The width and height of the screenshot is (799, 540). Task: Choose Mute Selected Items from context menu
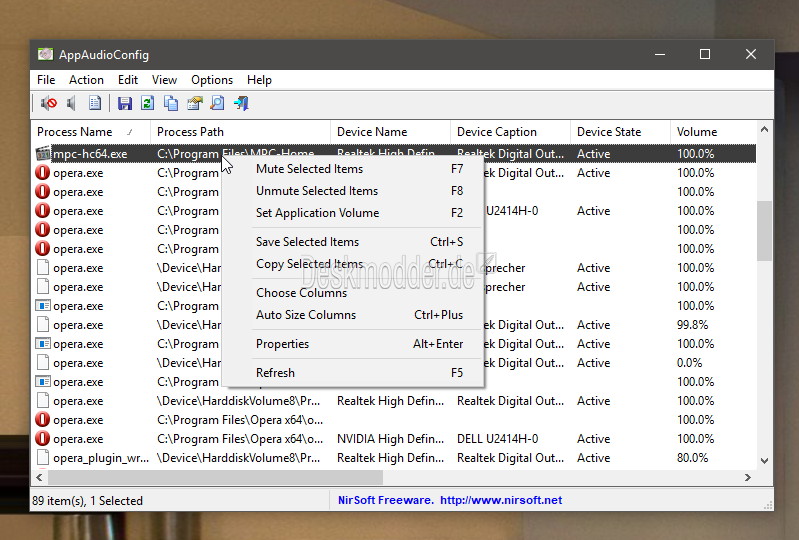tap(353, 169)
